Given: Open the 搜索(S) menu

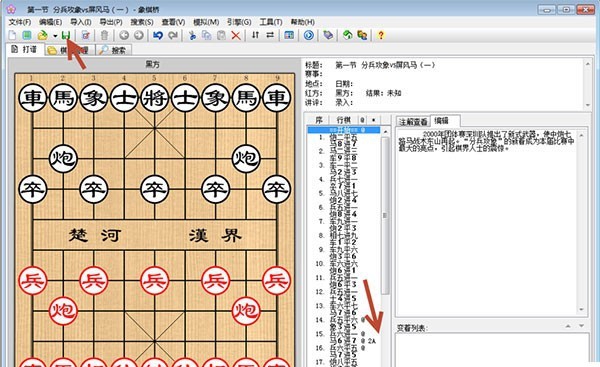Looking at the screenshot, I should click(142, 22).
